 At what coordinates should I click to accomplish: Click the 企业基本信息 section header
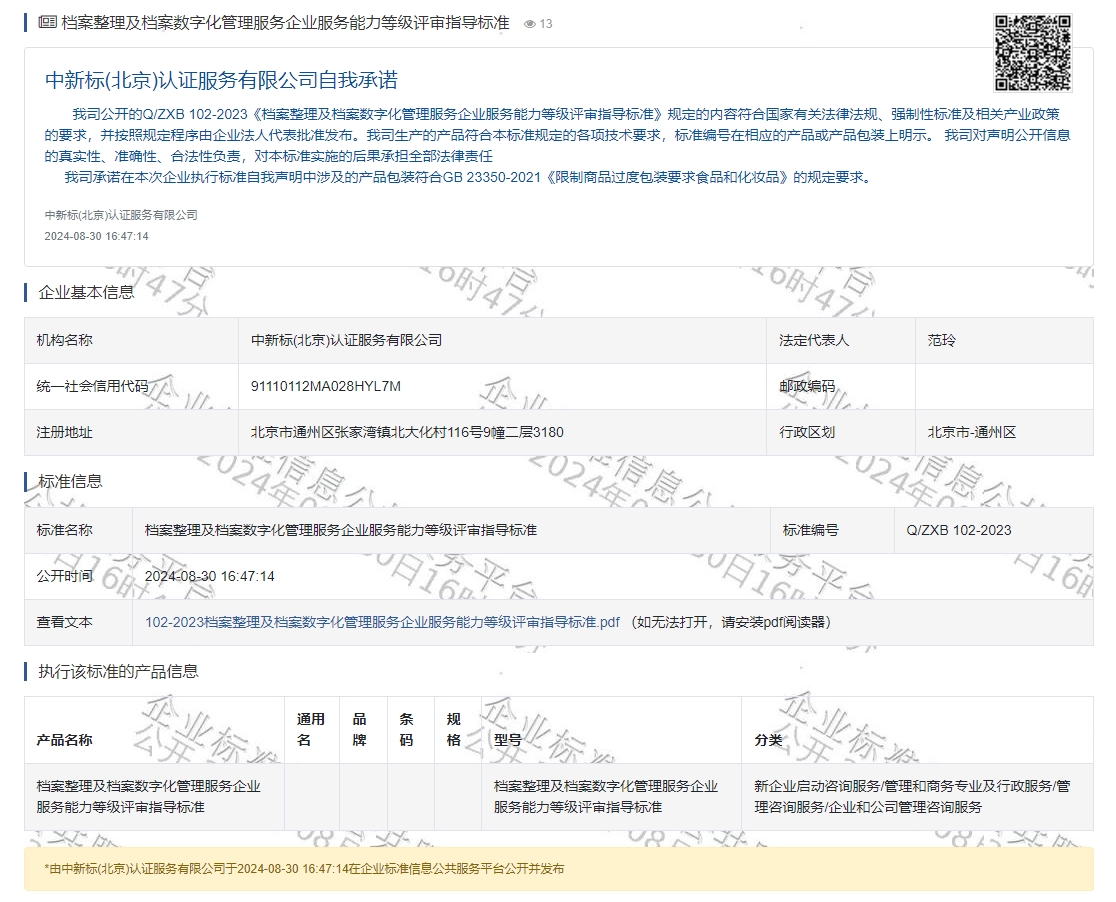tap(86, 292)
